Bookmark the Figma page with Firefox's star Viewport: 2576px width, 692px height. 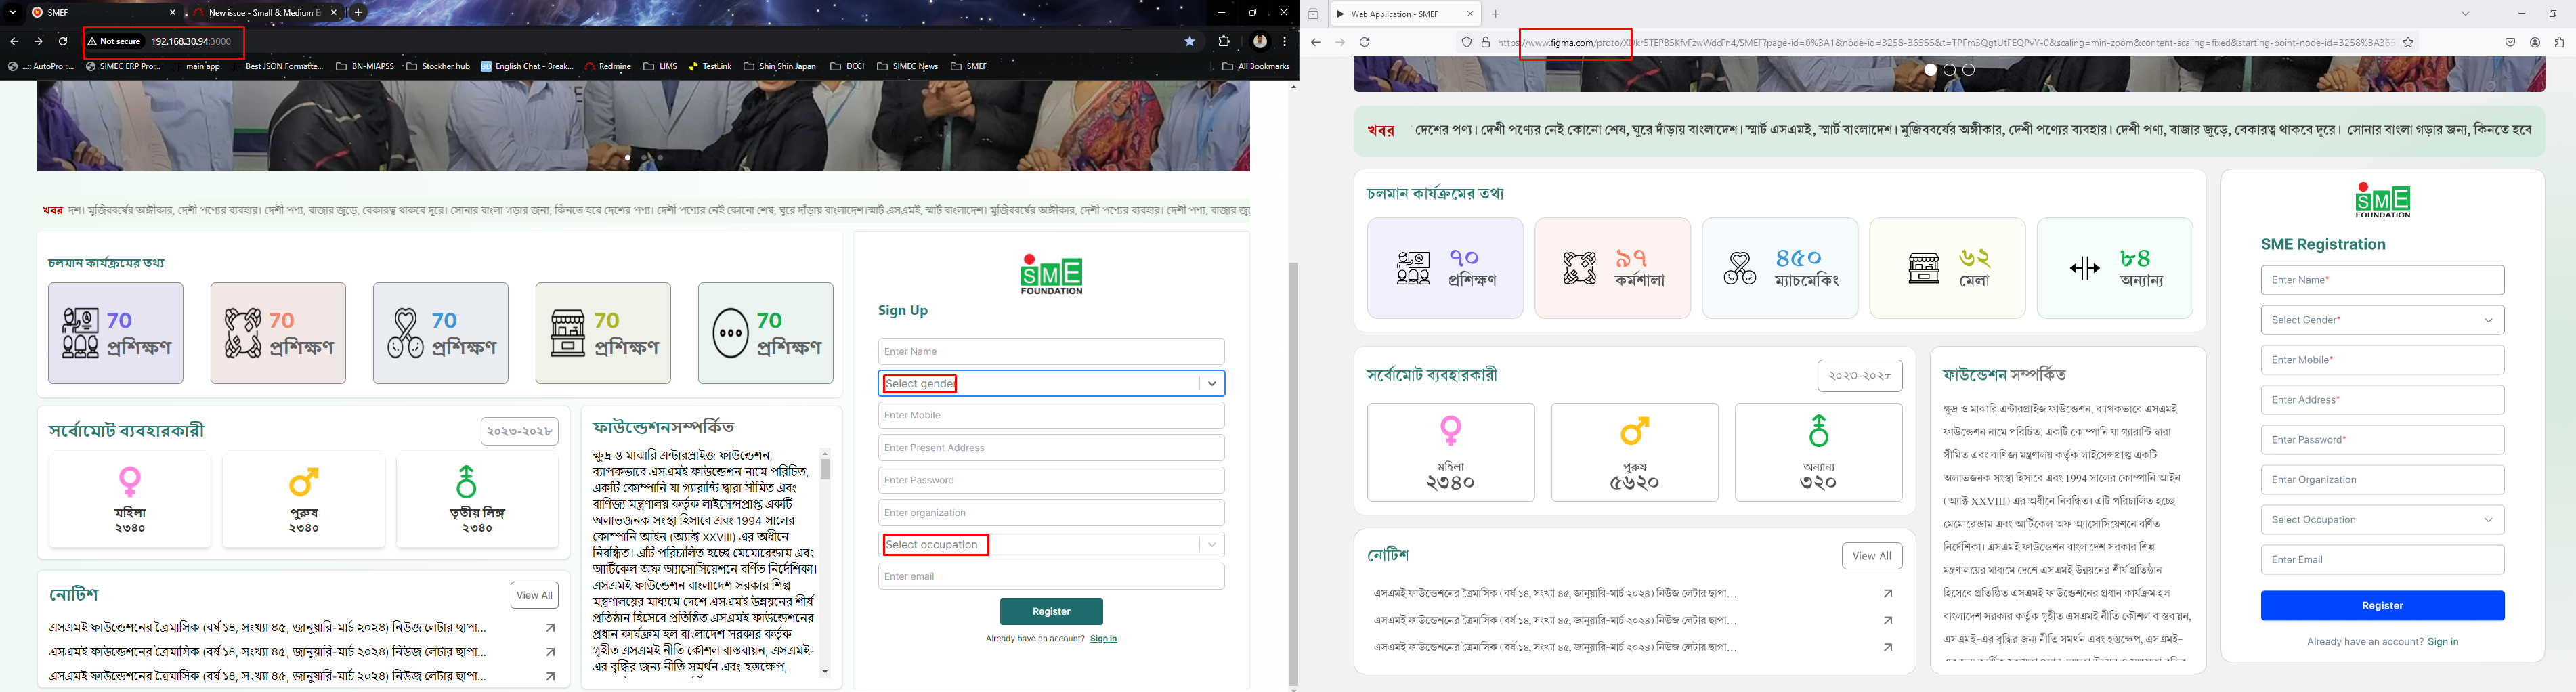(x=2409, y=42)
